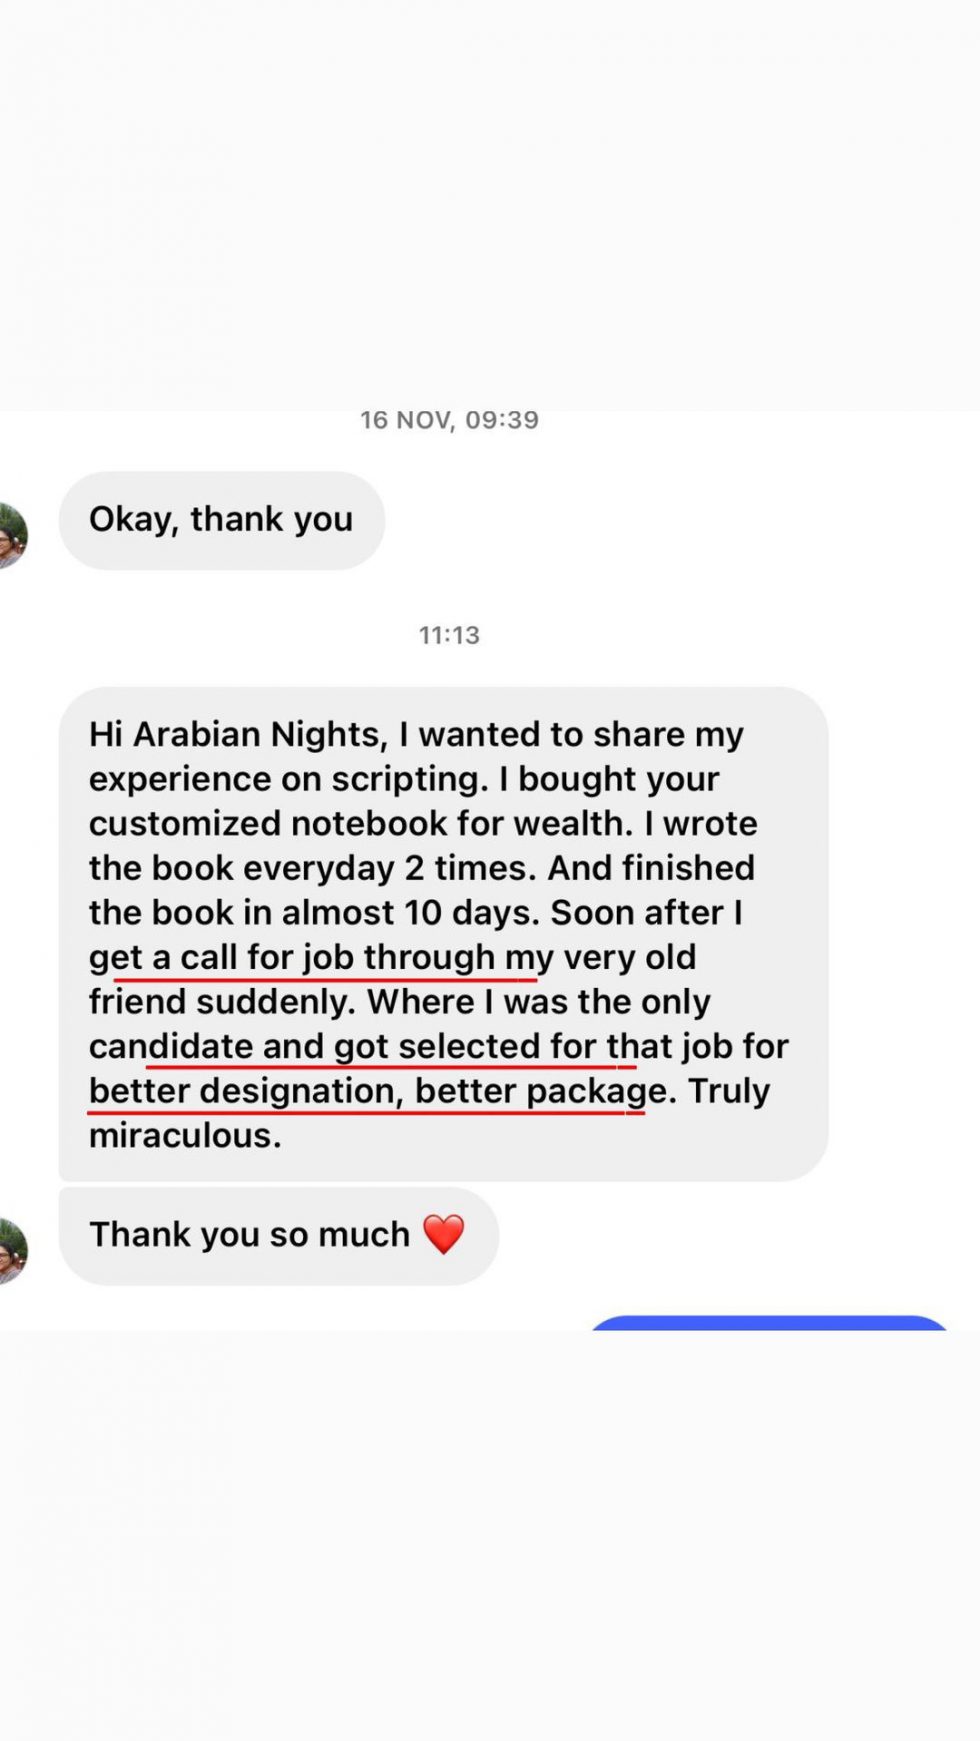980x1741 pixels.
Task: Tap the blue outgoing message bubble
Action: point(768,1323)
